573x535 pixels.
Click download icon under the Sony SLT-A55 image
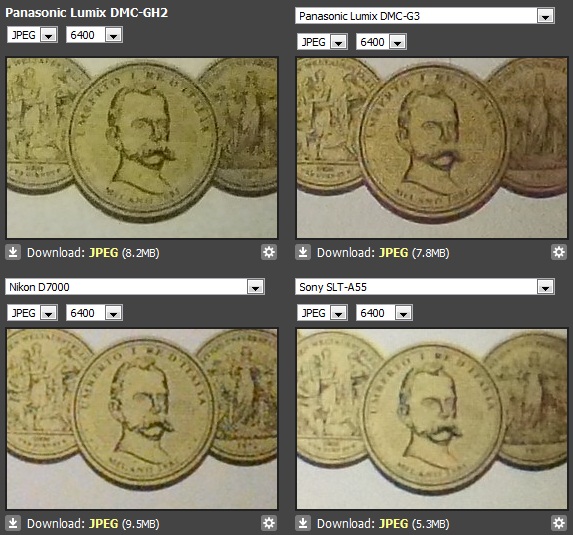click(303, 523)
